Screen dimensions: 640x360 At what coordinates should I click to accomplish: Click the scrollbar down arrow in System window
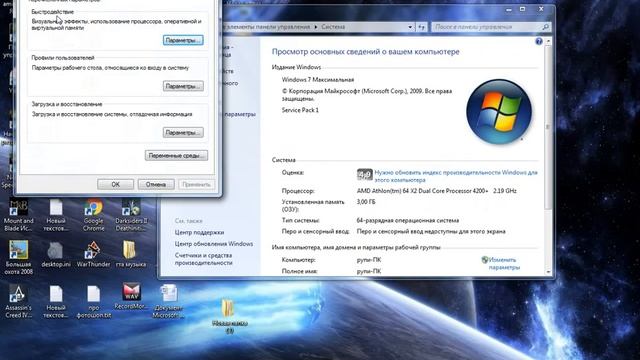[548, 272]
